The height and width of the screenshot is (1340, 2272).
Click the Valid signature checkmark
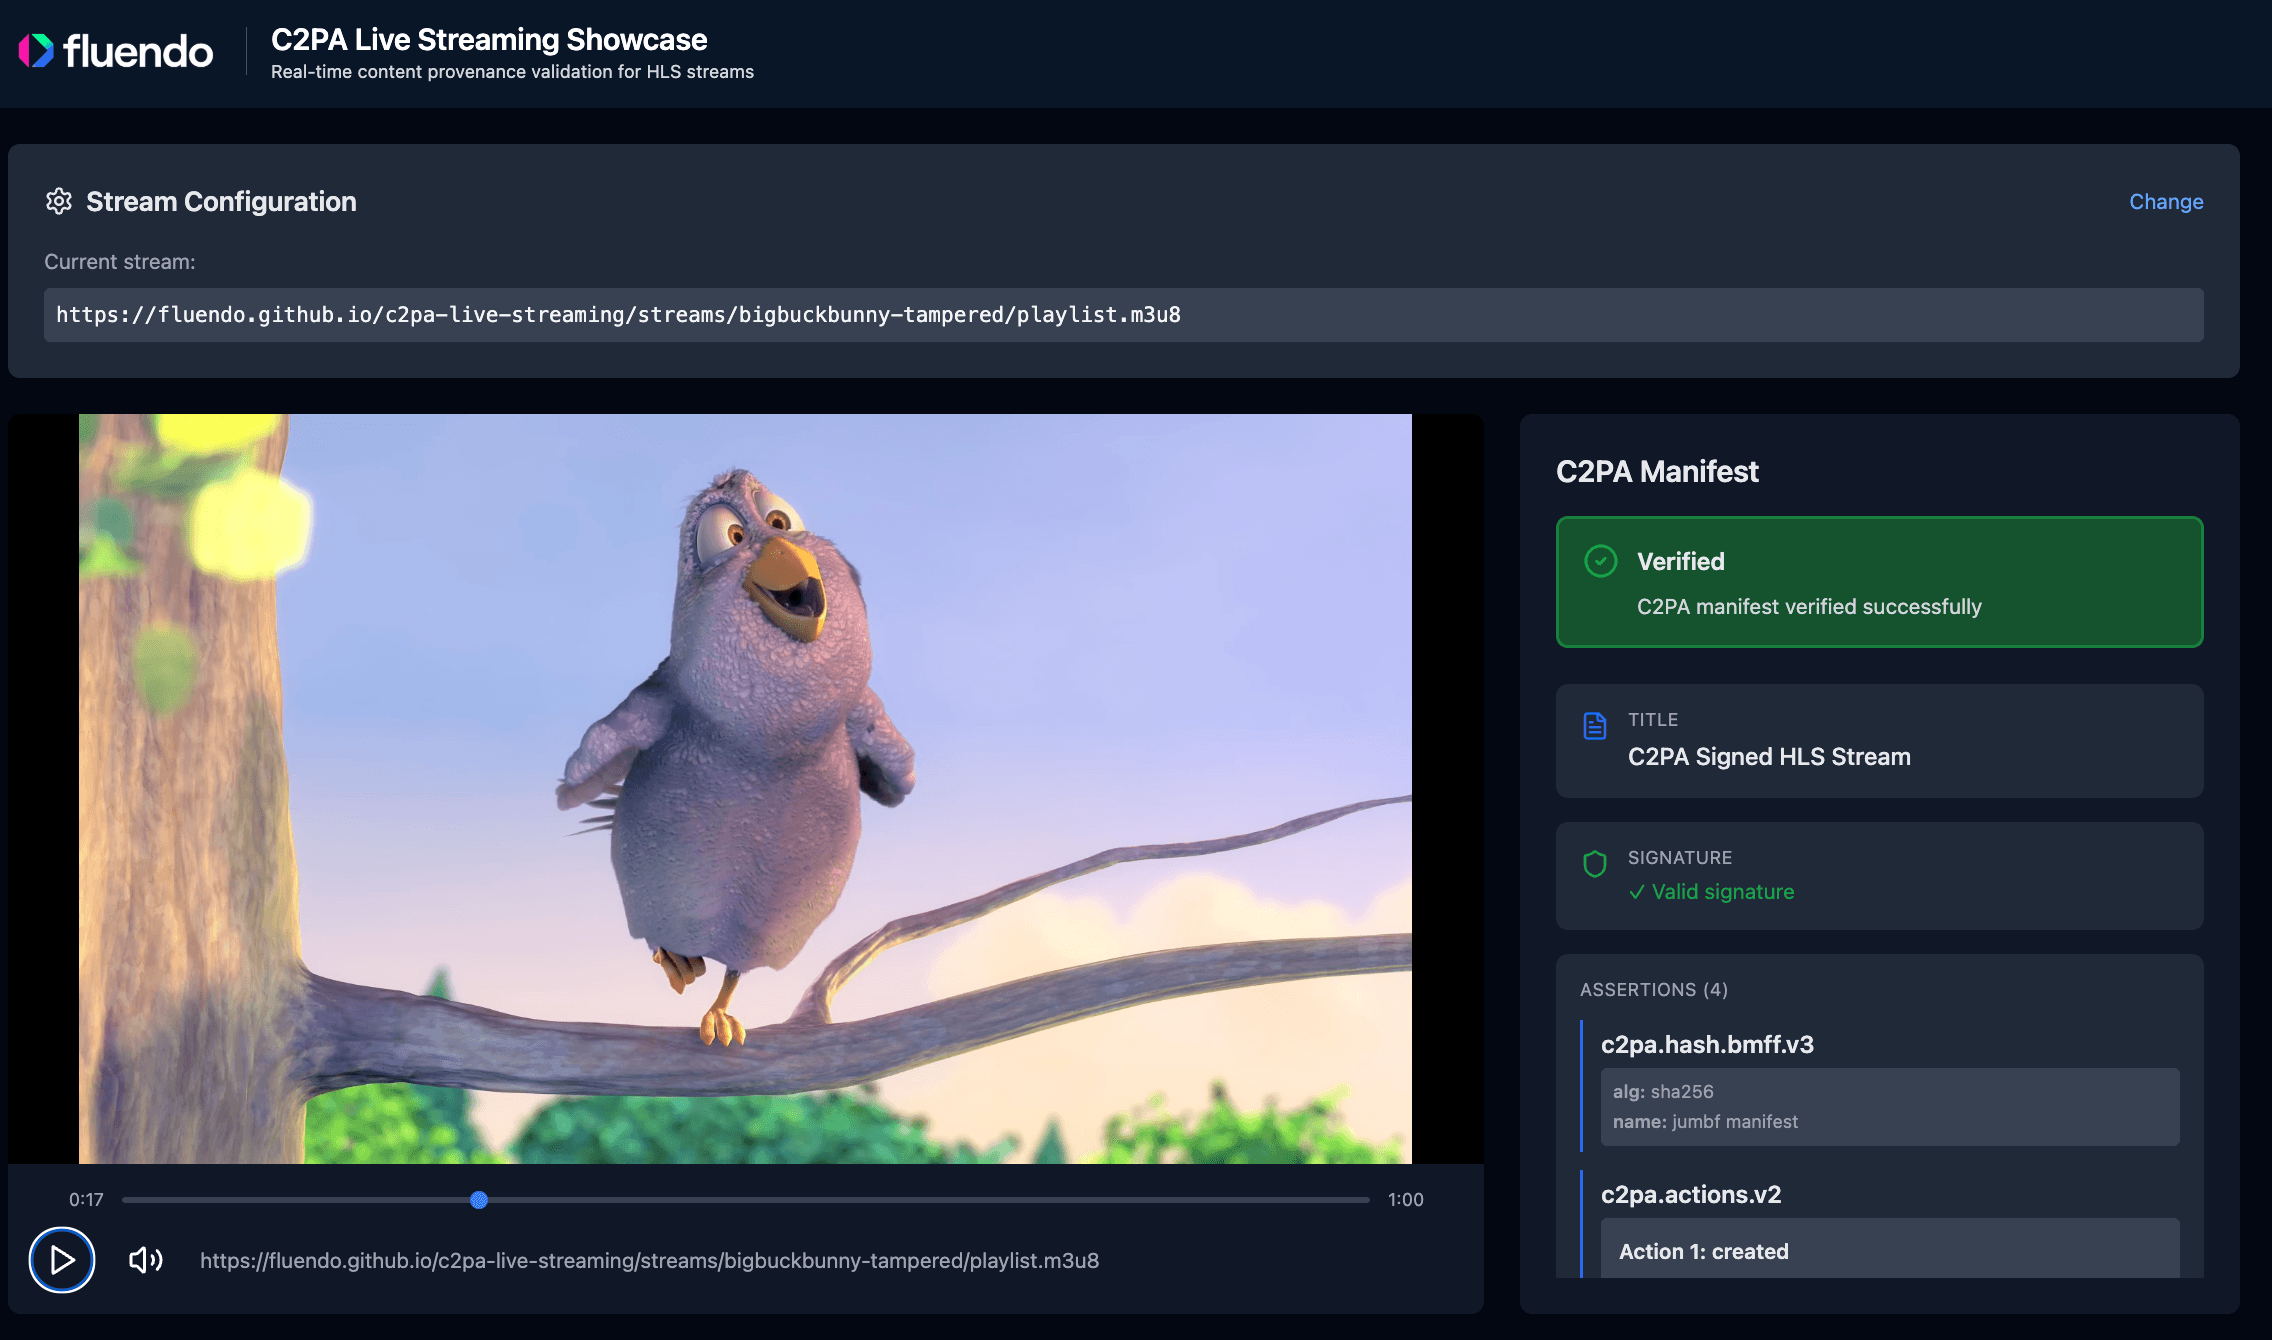point(1637,892)
